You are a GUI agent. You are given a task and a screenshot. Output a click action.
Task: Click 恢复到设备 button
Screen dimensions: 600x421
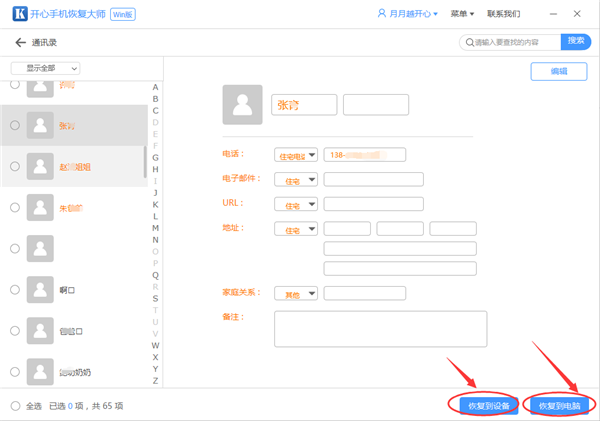(x=489, y=406)
